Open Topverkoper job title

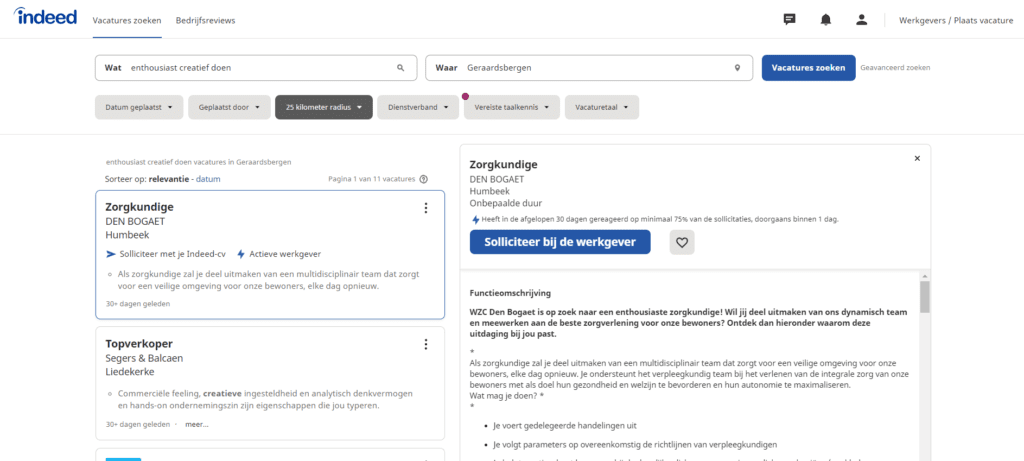click(x=138, y=343)
